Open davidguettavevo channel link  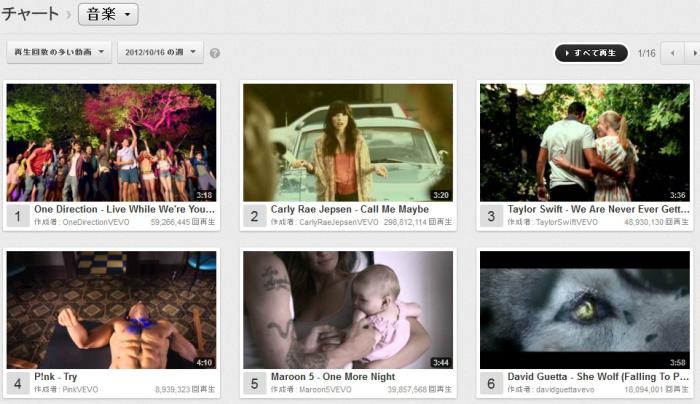pos(565,389)
